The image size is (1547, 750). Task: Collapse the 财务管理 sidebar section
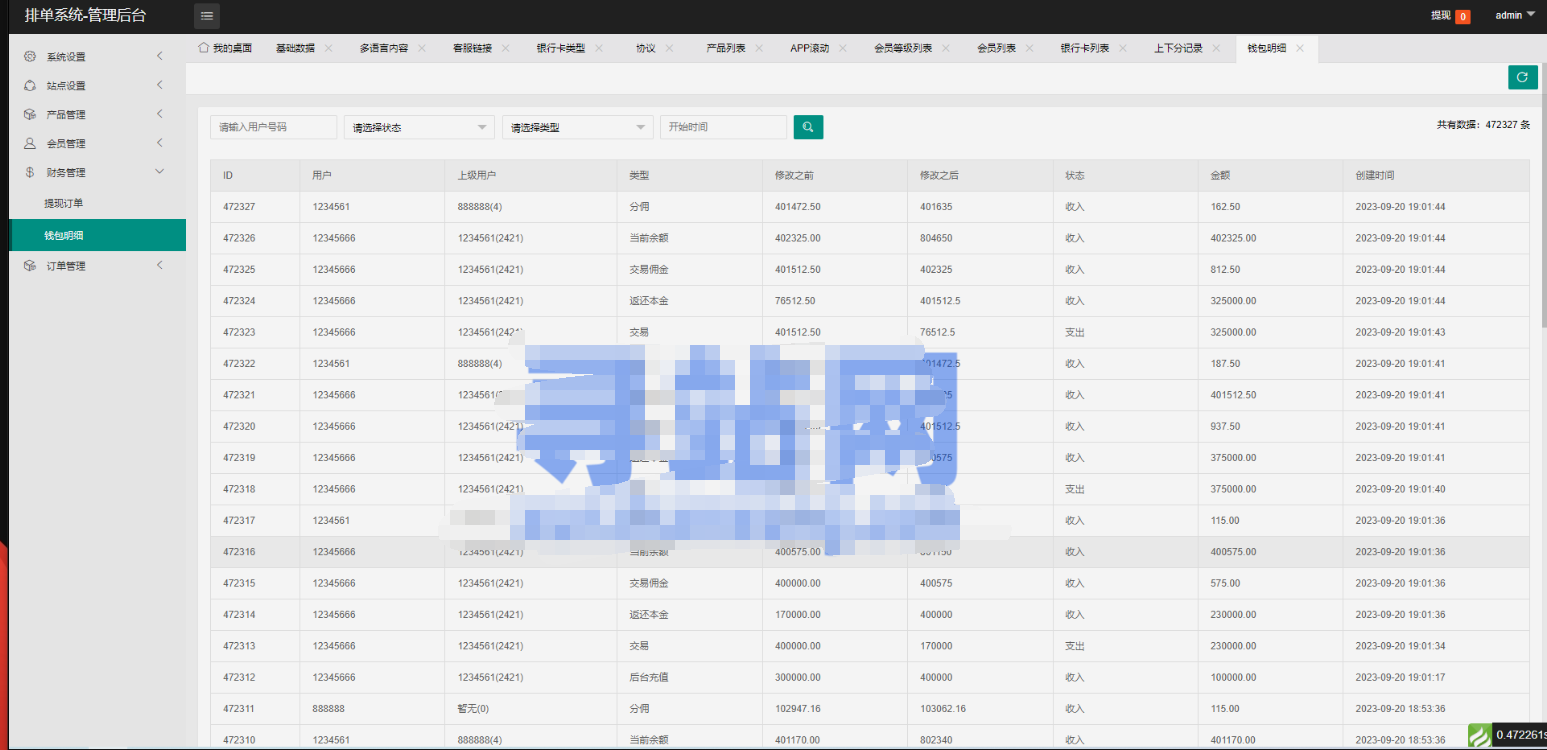pos(97,172)
